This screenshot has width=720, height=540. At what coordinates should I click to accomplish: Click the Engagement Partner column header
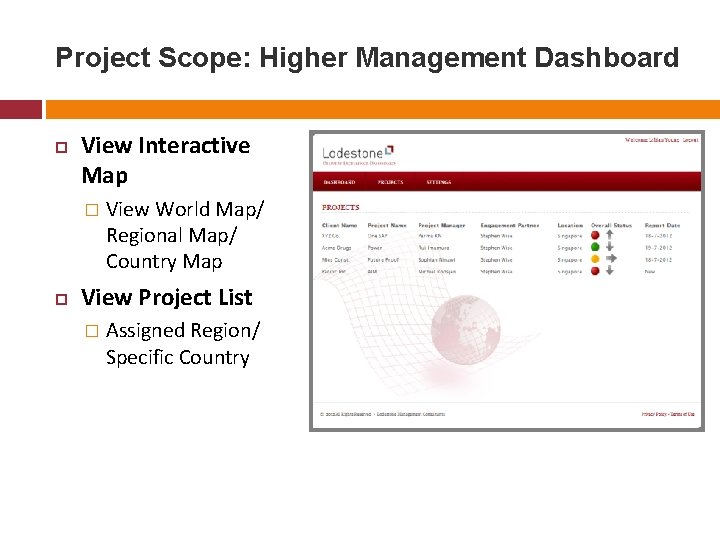point(510,225)
